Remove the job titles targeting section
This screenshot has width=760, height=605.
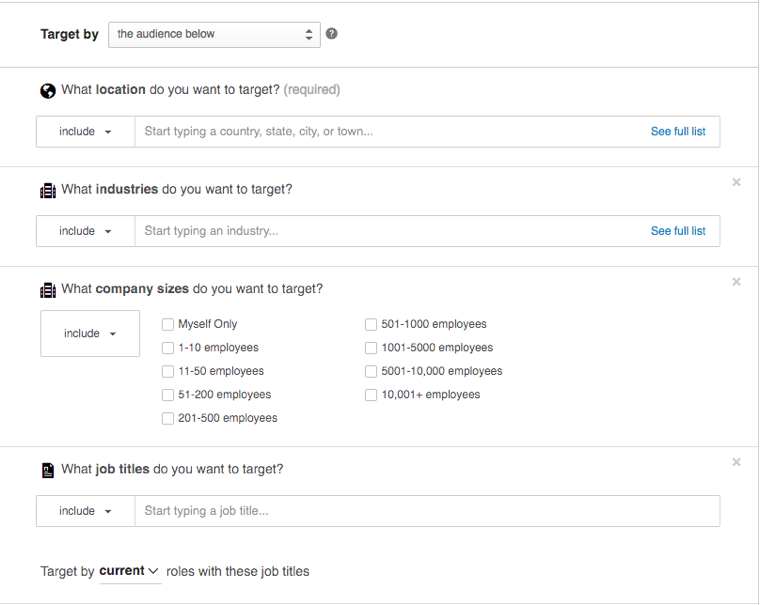point(736,462)
